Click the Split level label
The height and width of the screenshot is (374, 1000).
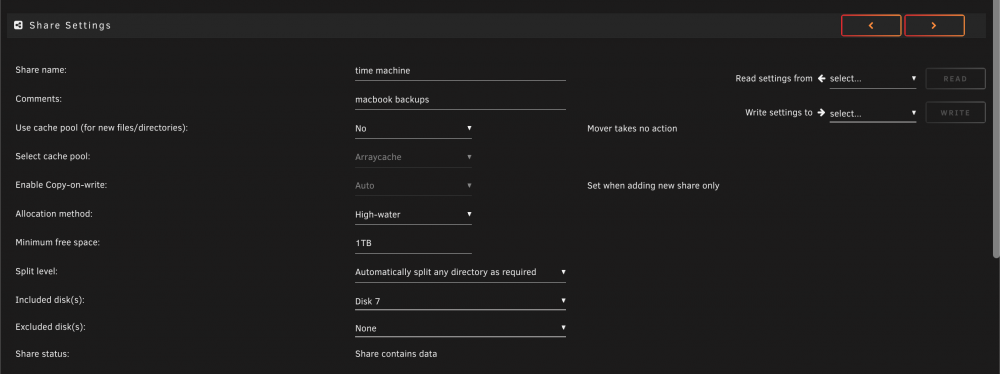[x=36, y=271]
